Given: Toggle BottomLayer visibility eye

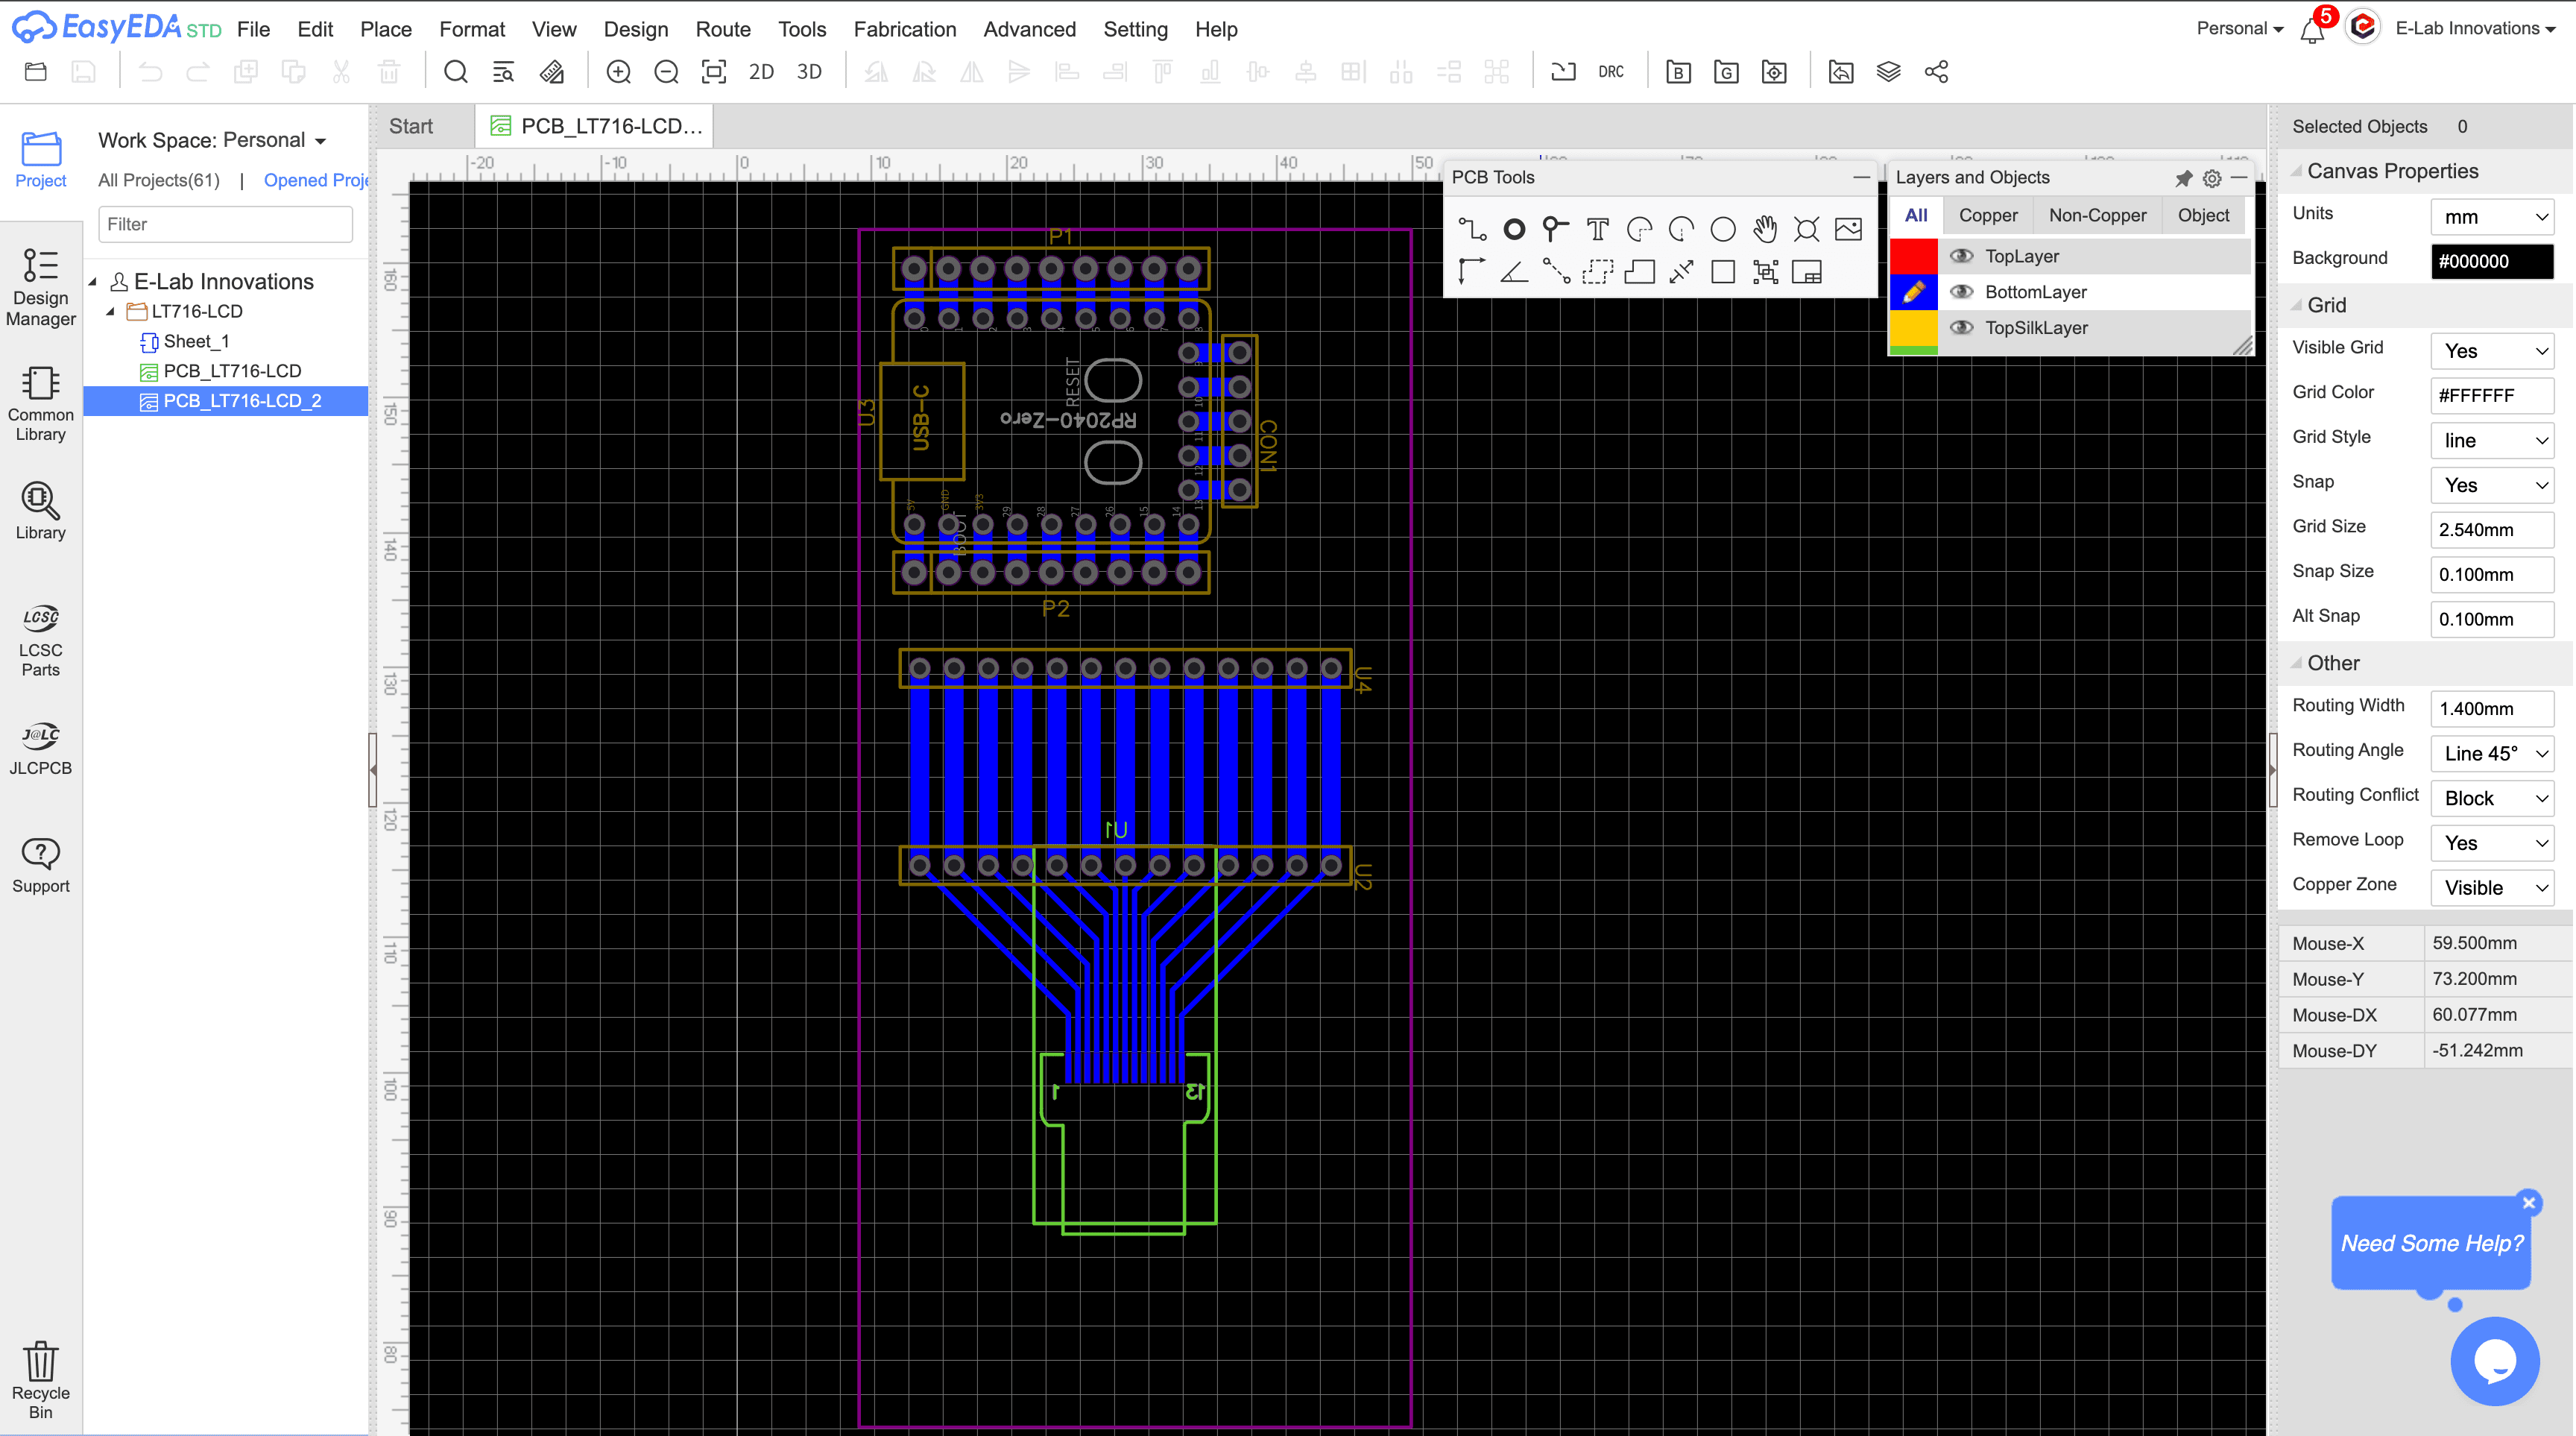Looking at the screenshot, I should (x=1961, y=292).
